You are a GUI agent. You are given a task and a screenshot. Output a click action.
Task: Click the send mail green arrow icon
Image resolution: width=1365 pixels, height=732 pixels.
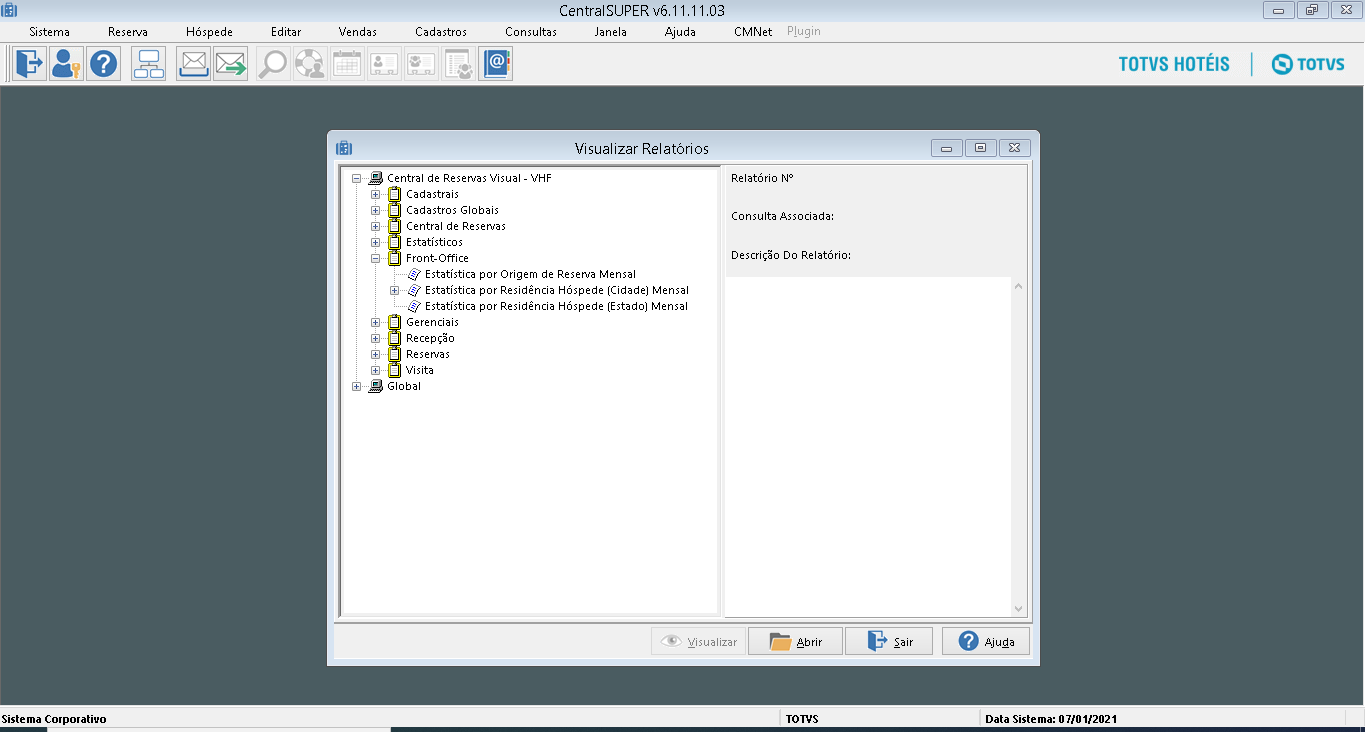[x=230, y=65]
